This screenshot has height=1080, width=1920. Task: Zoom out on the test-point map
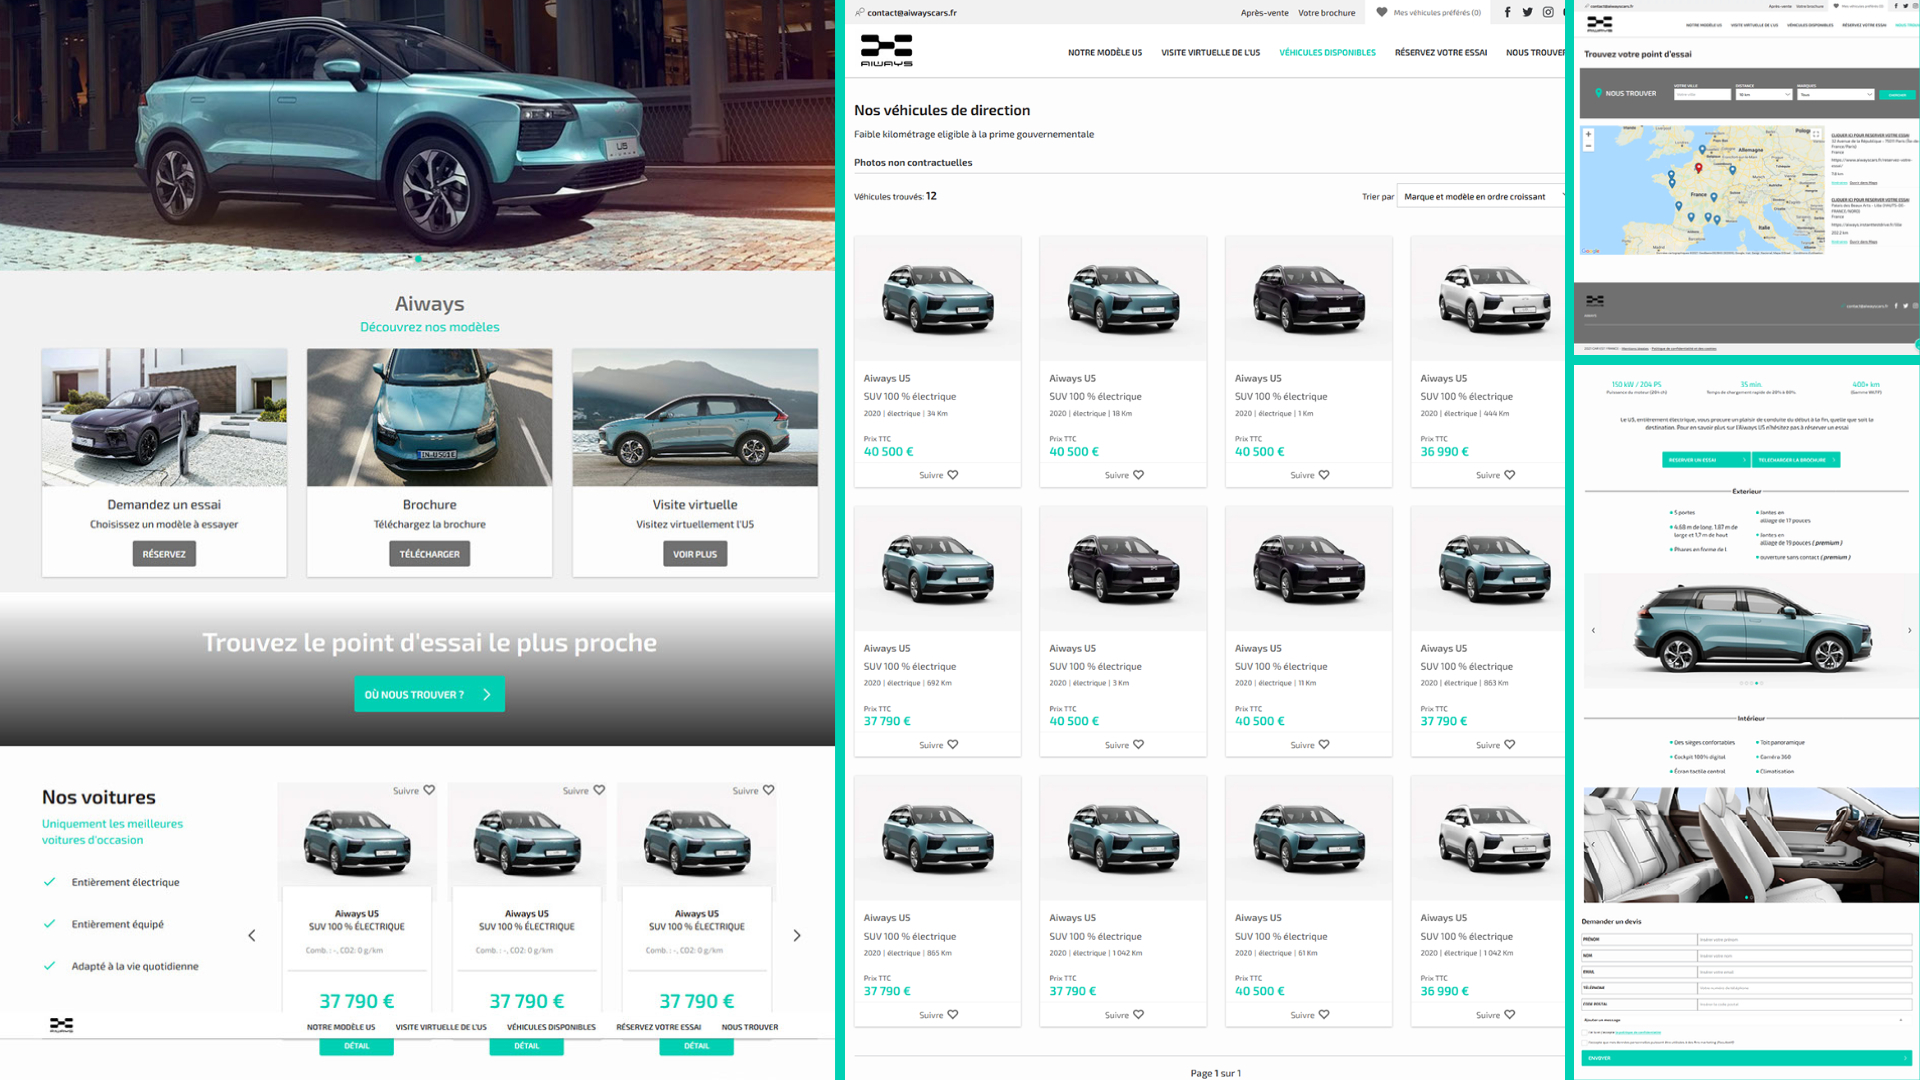(x=1588, y=146)
